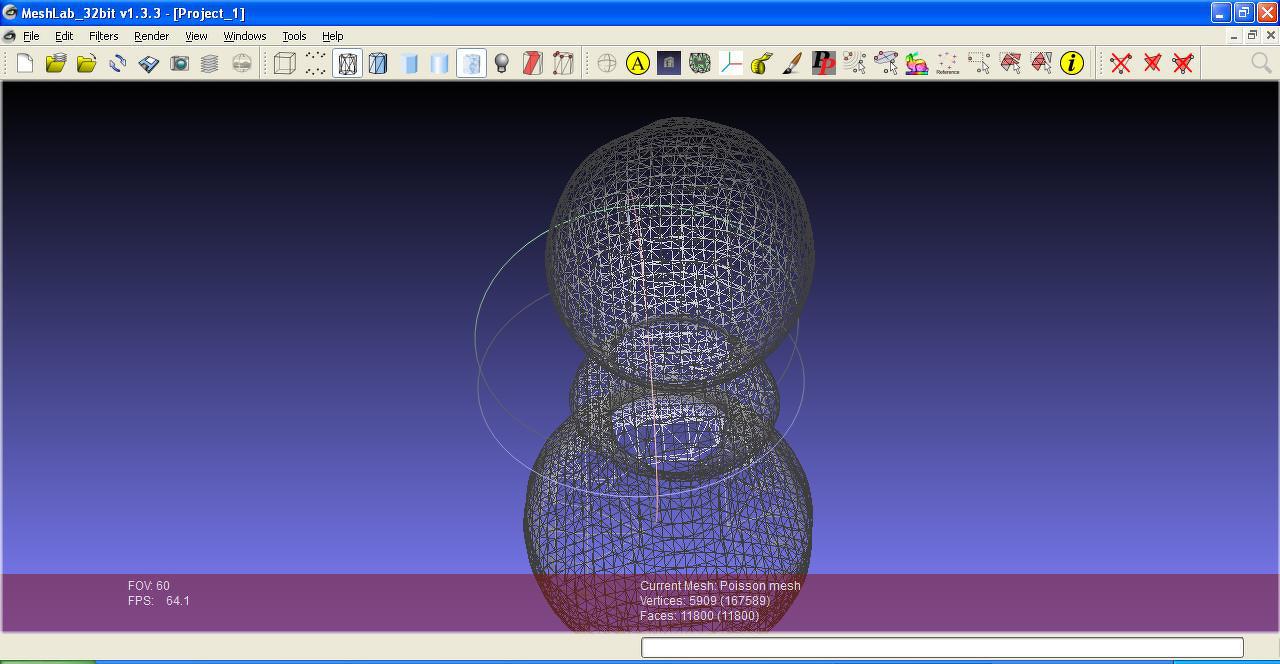Close the inner Project_1 document
The height and width of the screenshot is (664, 1280).
pyautogui.click(x=1271, y=35)
